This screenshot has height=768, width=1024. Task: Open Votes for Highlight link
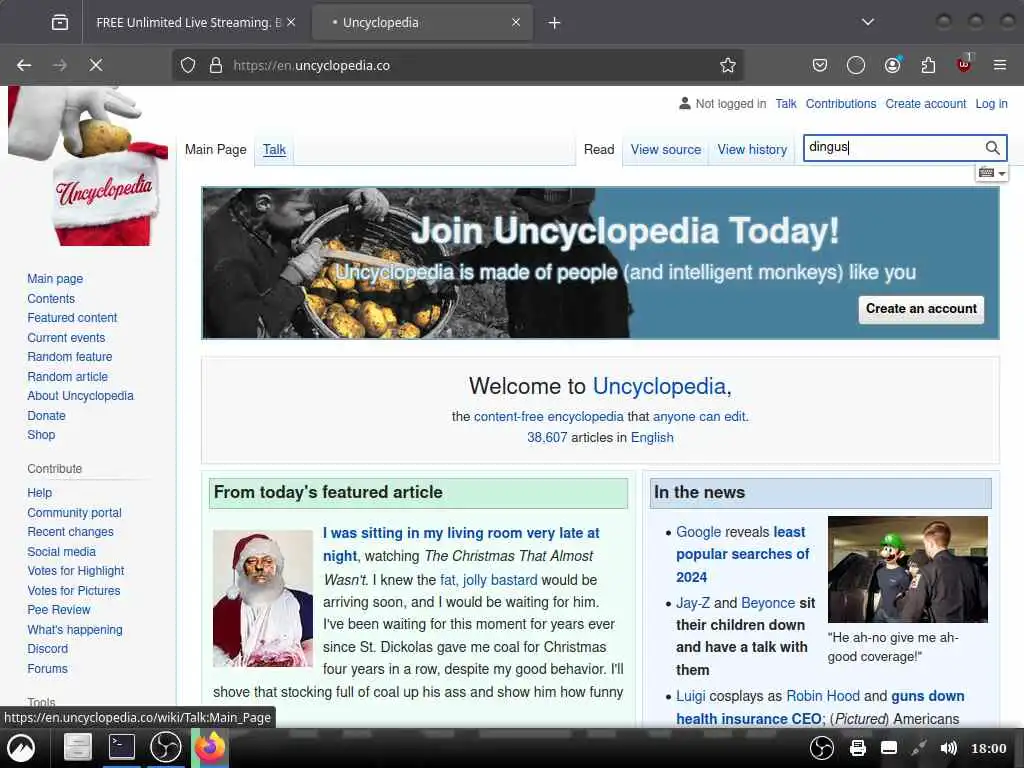[75, 571]
